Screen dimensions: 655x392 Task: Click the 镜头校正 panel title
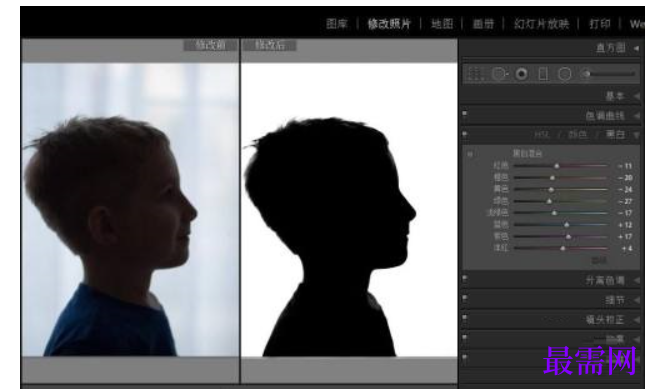tap(605, 320)
